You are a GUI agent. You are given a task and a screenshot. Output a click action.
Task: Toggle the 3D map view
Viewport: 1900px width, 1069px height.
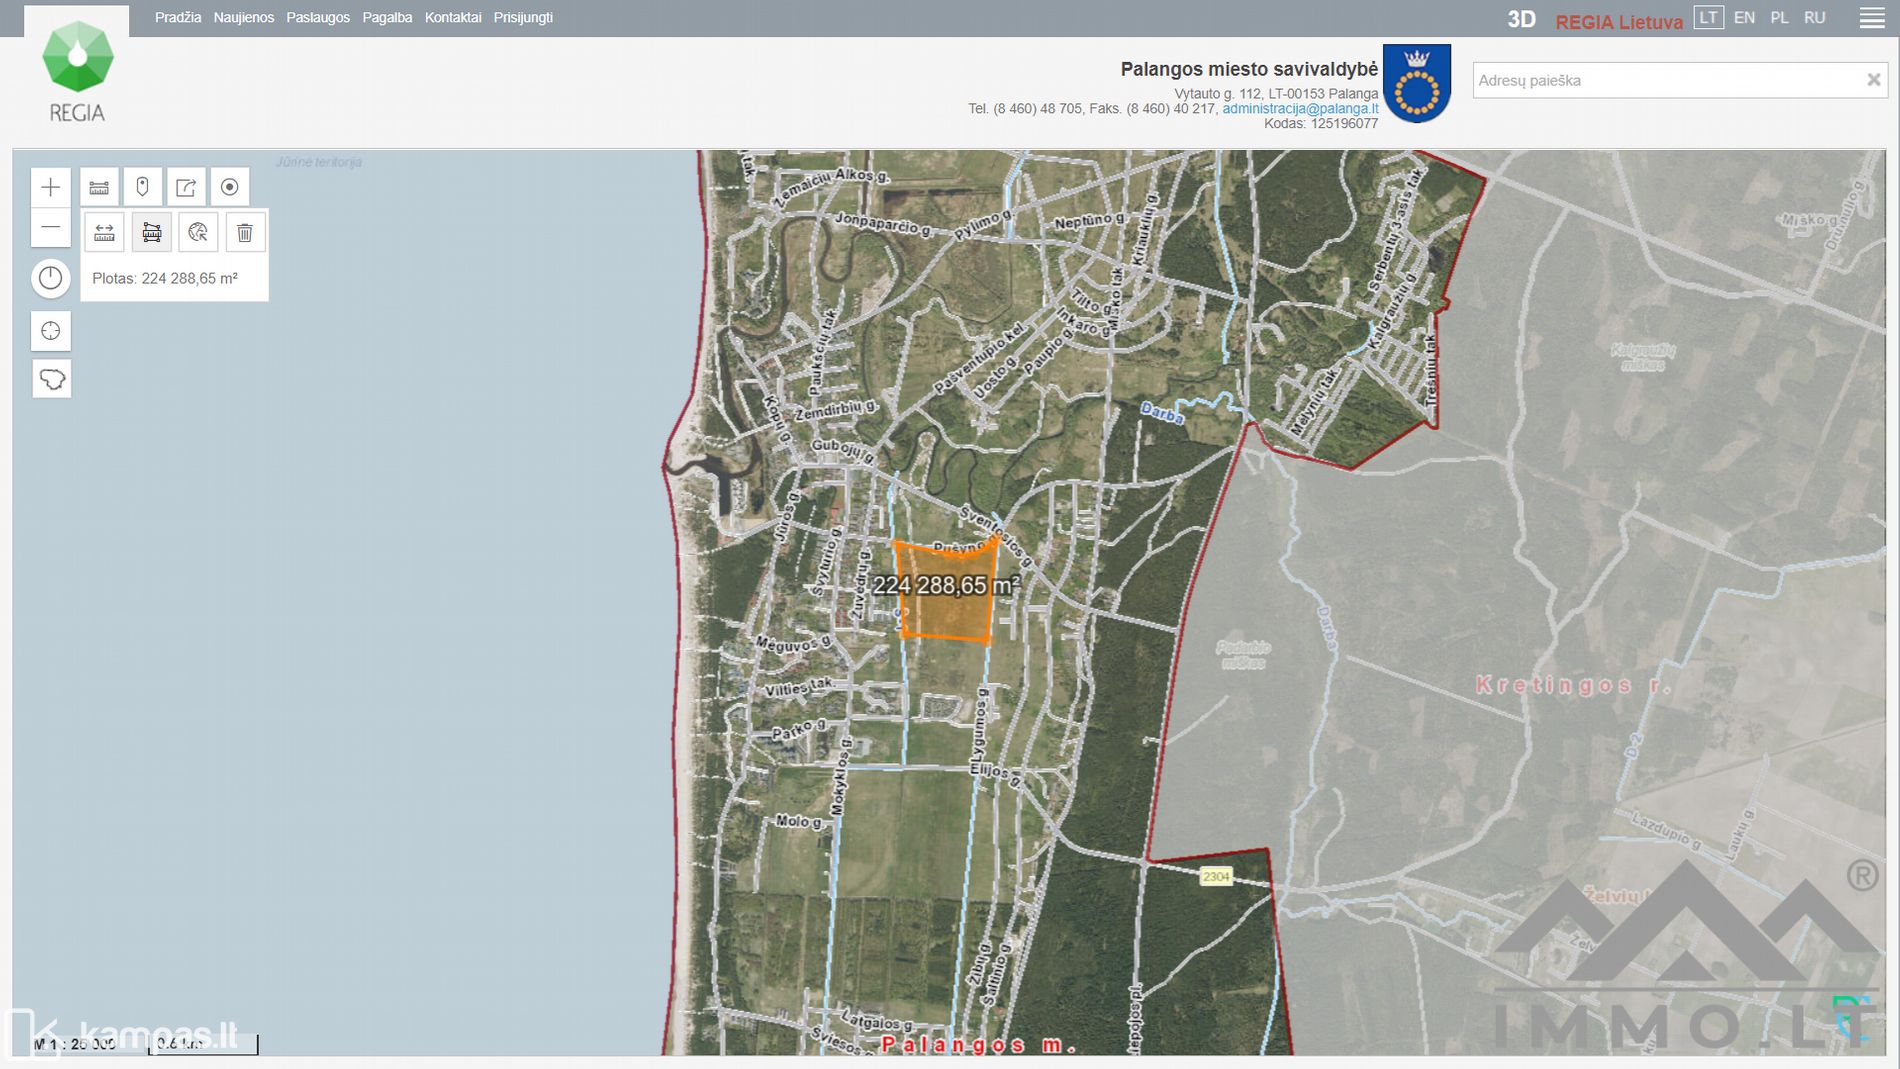click(x=1521, y=20)
